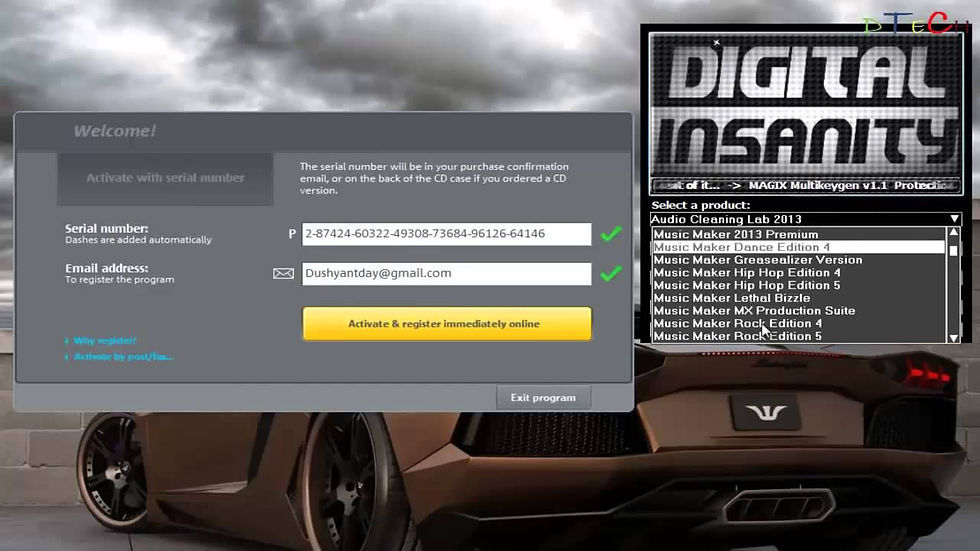Select Music Maker Dance Edition 4
This screenshot has width=980, height=551.
[798, 247]
